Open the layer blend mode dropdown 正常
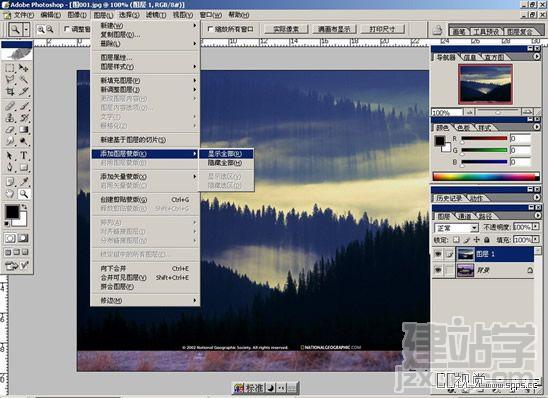 tap(456, 228)
